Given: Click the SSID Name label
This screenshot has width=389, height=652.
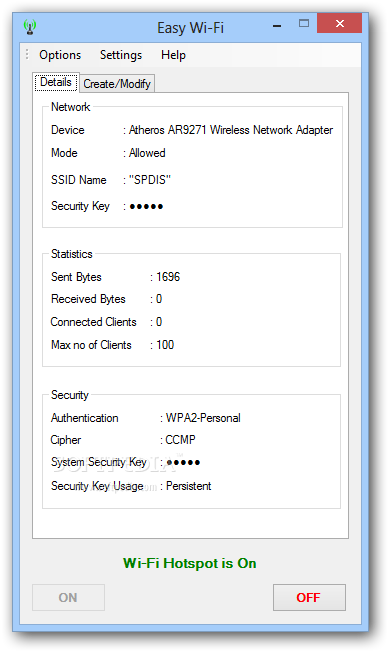Looking at the screenshot, I should click(79, 180).
